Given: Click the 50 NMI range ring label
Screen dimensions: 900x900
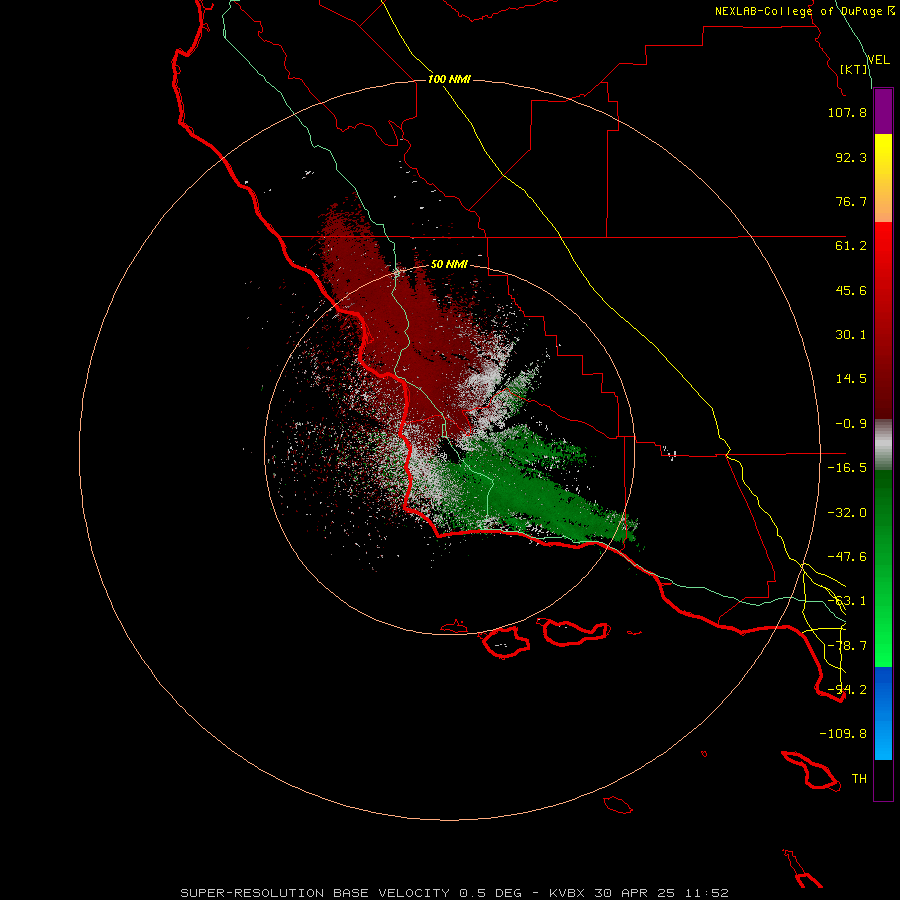Looking at the screenshot, I should tap(449, 264).
